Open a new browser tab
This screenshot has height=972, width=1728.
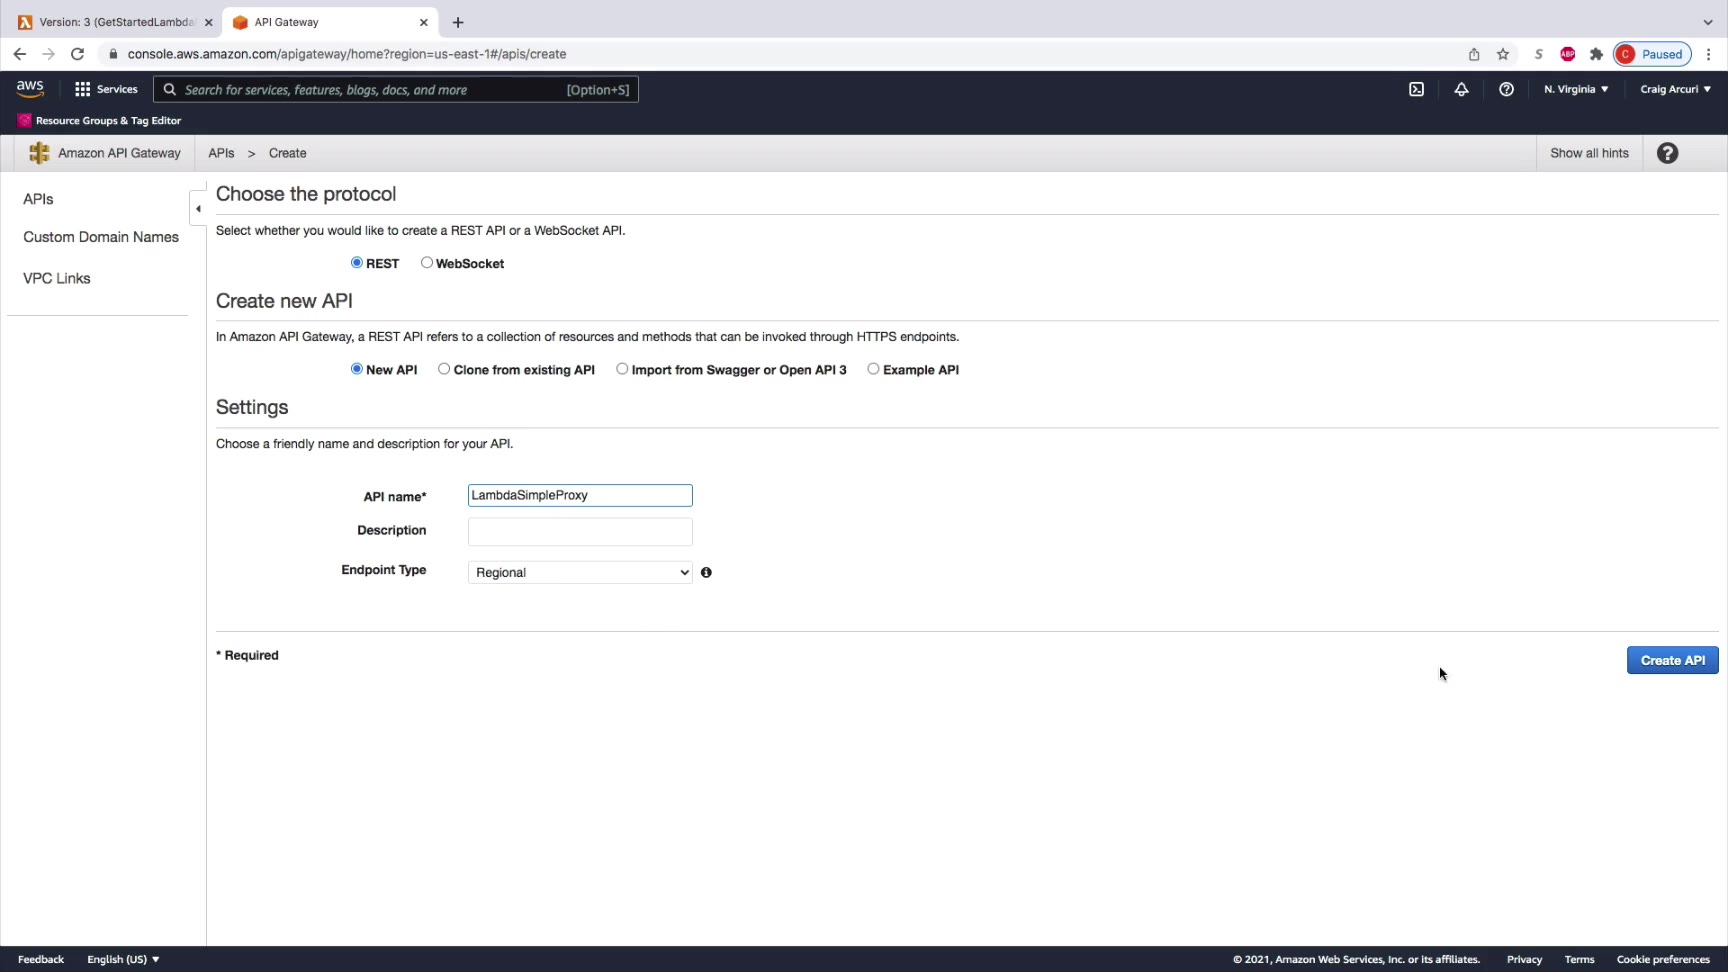tap(458, 22)
